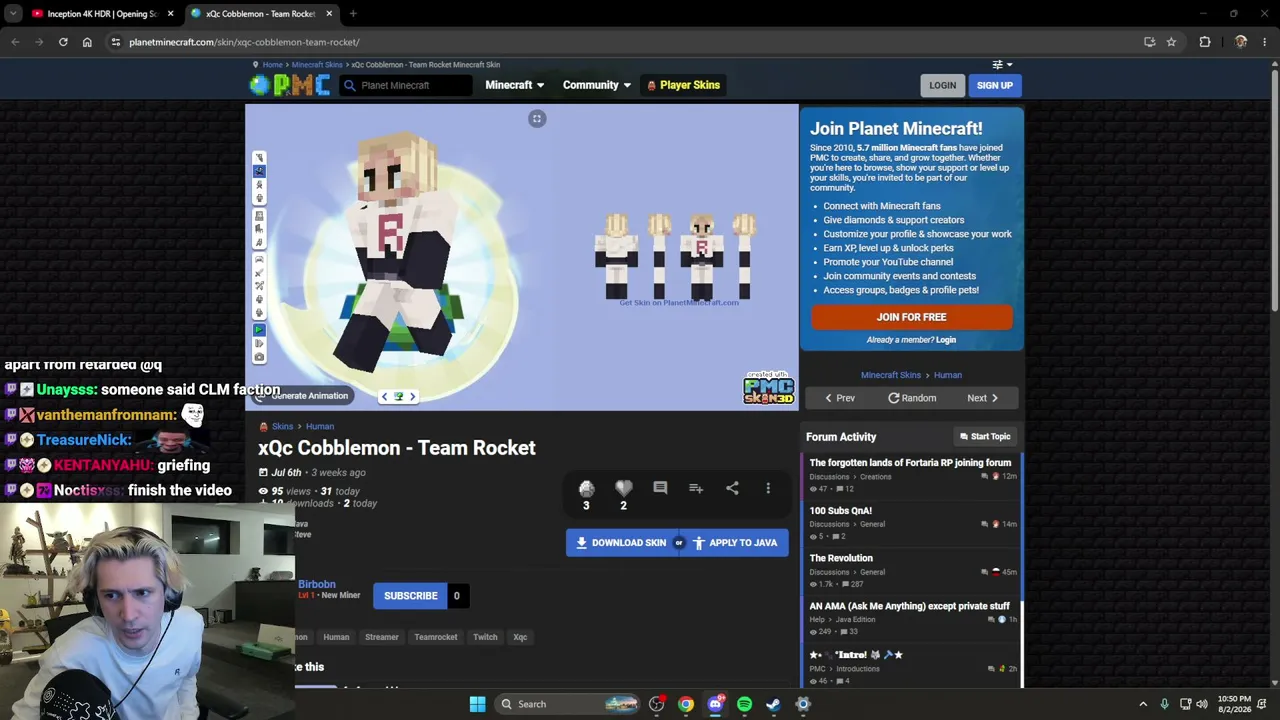Open Chrome three-dot menu

tap(1265, 42)
